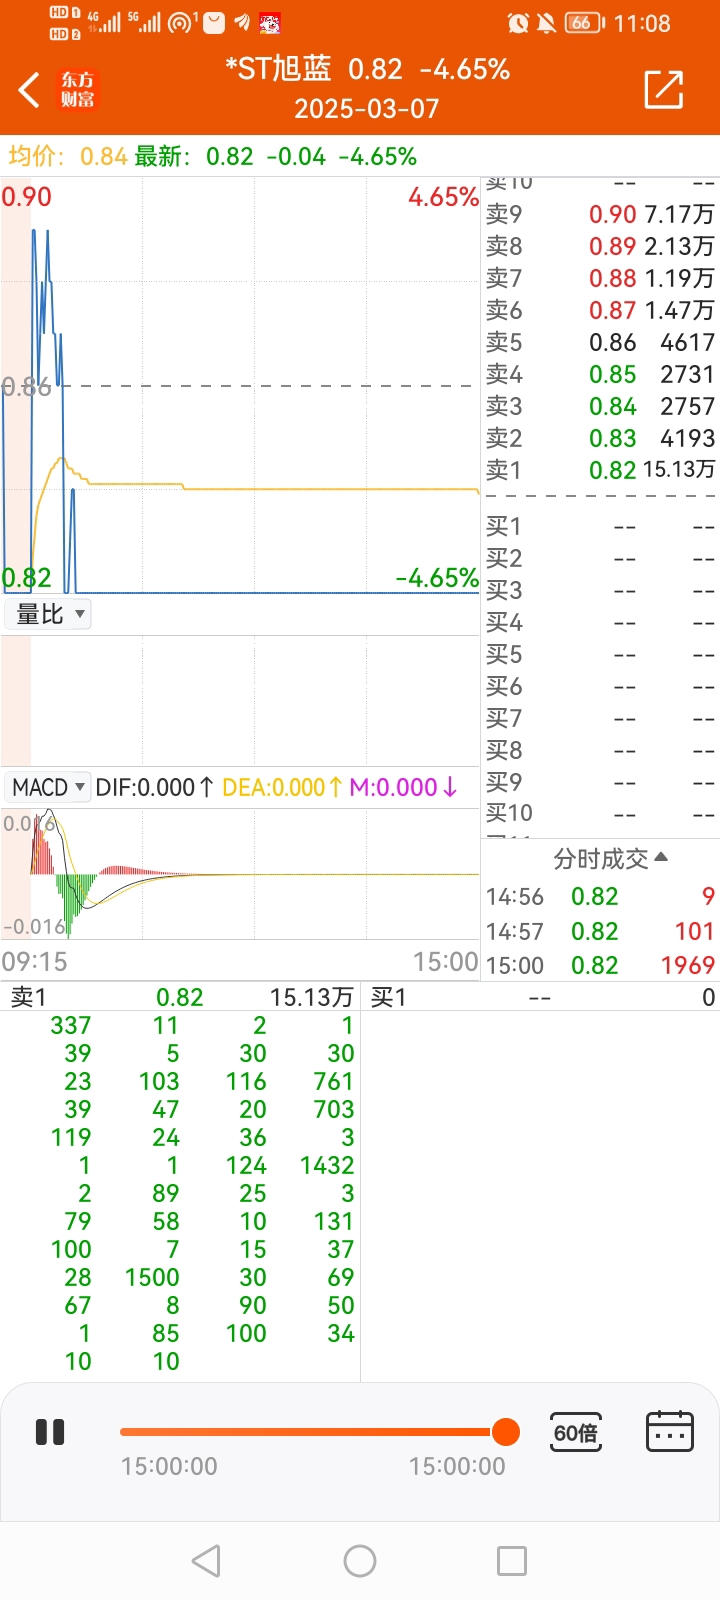Open the MACD indicator dropdown
The height and width of the screenshot is (1600, 720).
(48, 787)
